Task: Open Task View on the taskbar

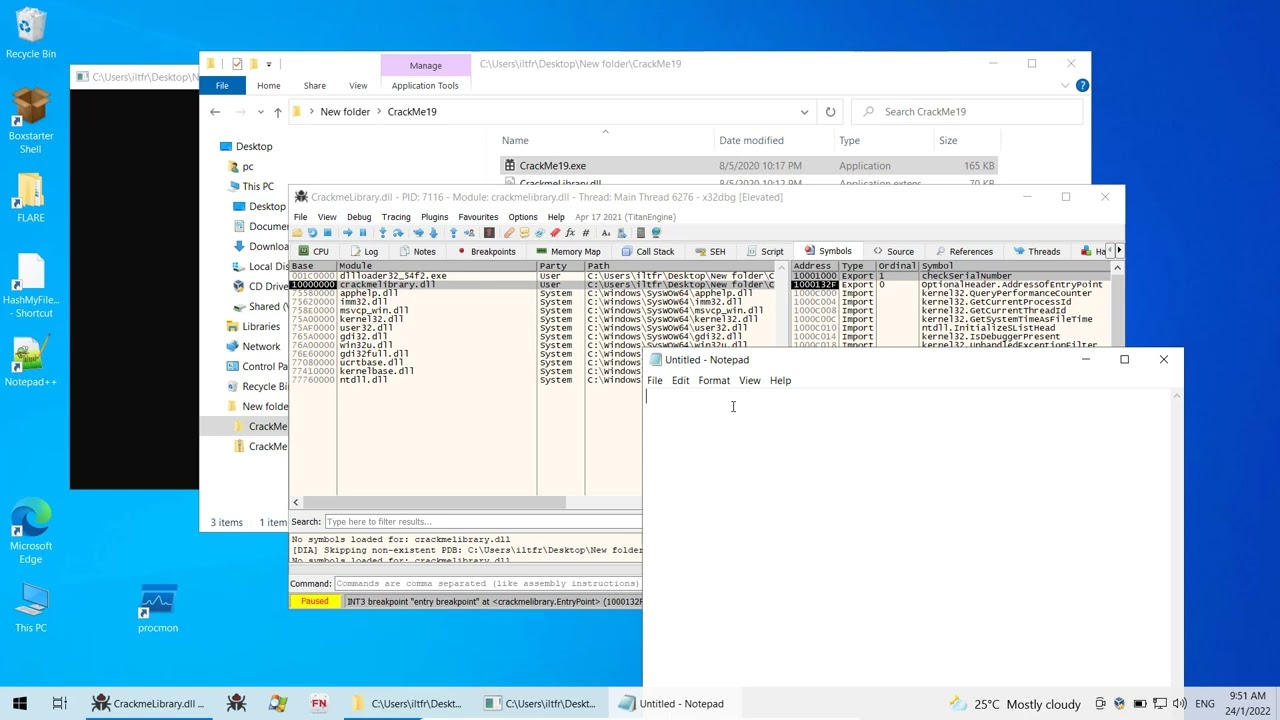Action: (x=59, y=704)
